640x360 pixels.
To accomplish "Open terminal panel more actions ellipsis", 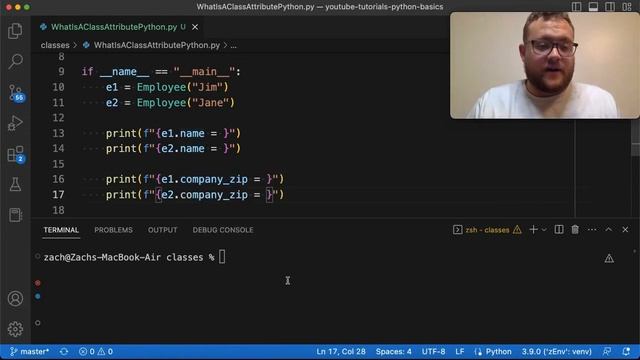I will click(592, 230).
